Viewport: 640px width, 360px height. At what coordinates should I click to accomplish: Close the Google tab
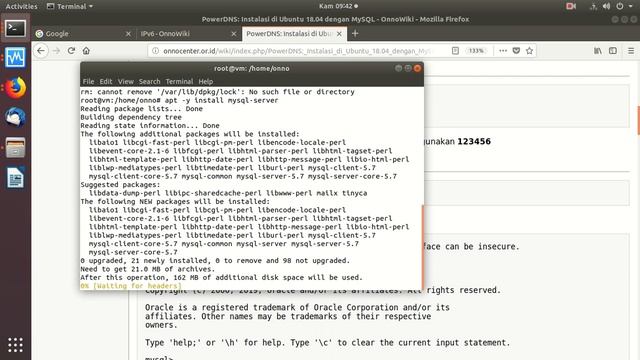(x=128, y=34)
